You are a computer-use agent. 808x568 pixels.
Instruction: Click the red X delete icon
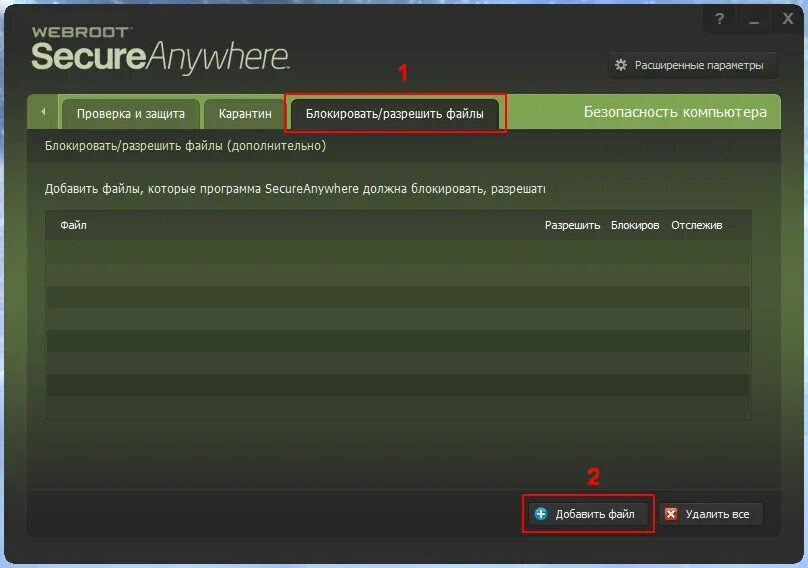point(670,513)
